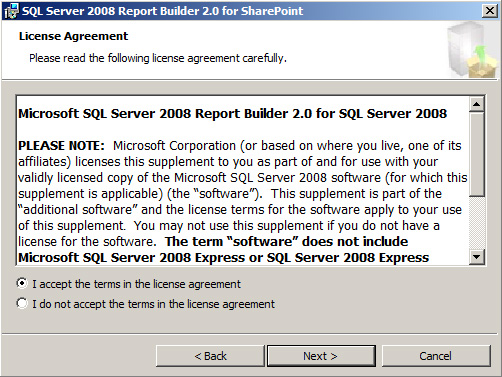Cancel the setup wizard

click(436, 356)
